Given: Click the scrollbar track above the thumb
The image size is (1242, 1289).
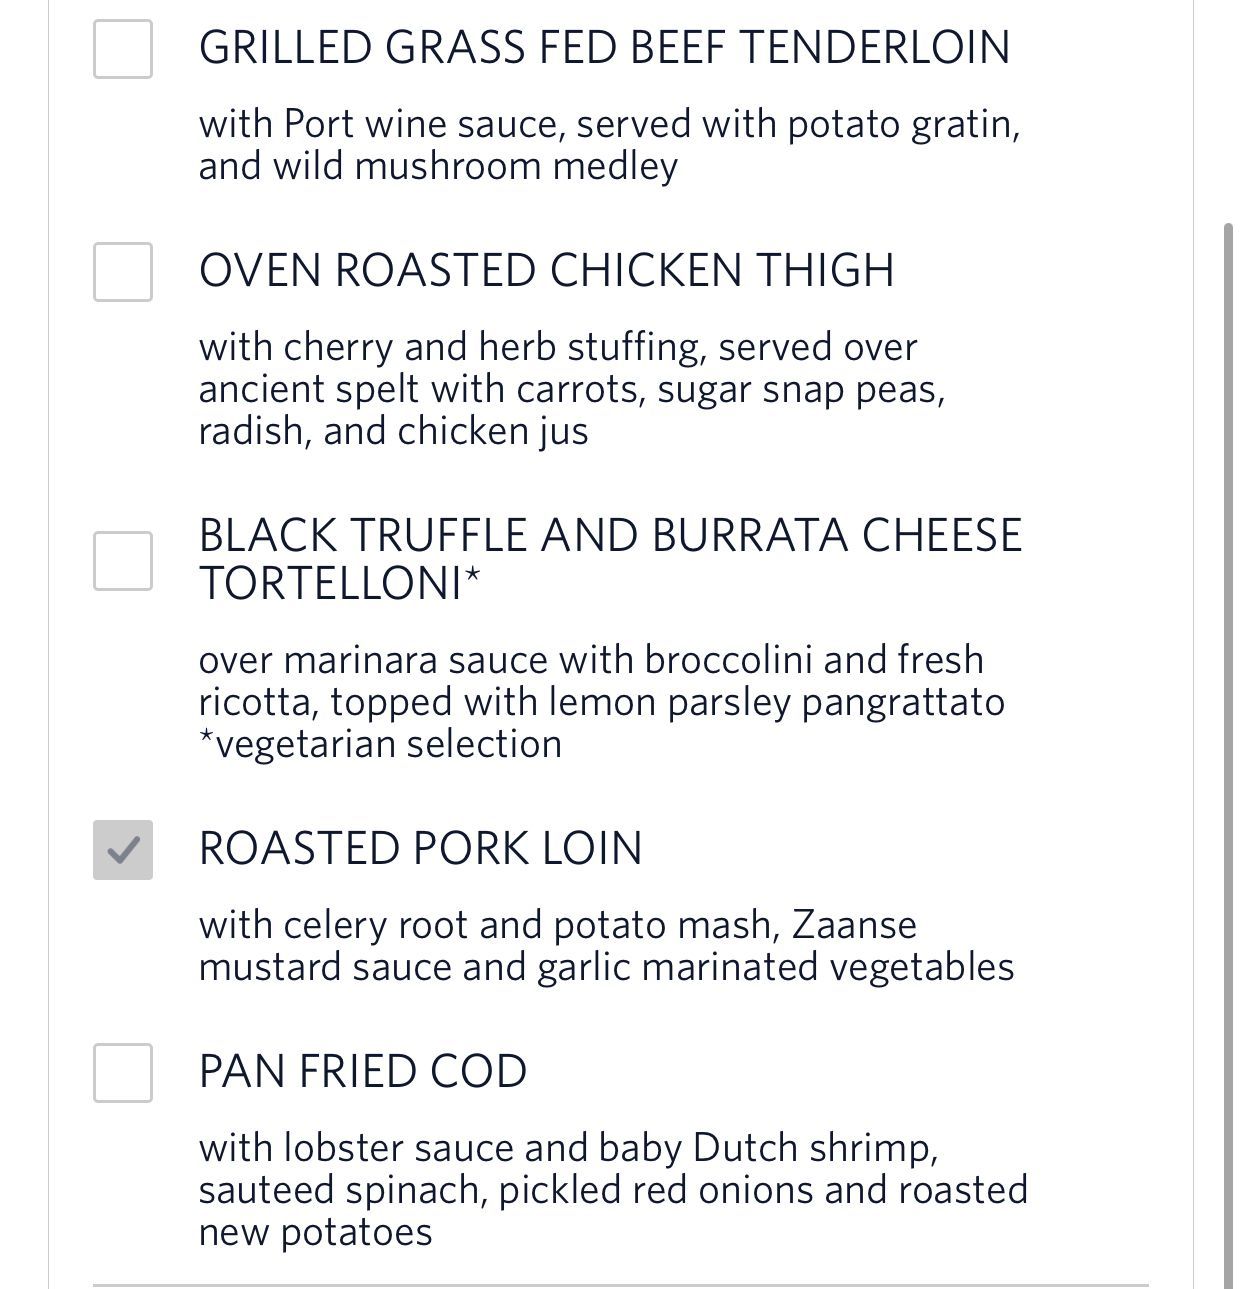Looking at the screenshot, I should coord(1230,110).
